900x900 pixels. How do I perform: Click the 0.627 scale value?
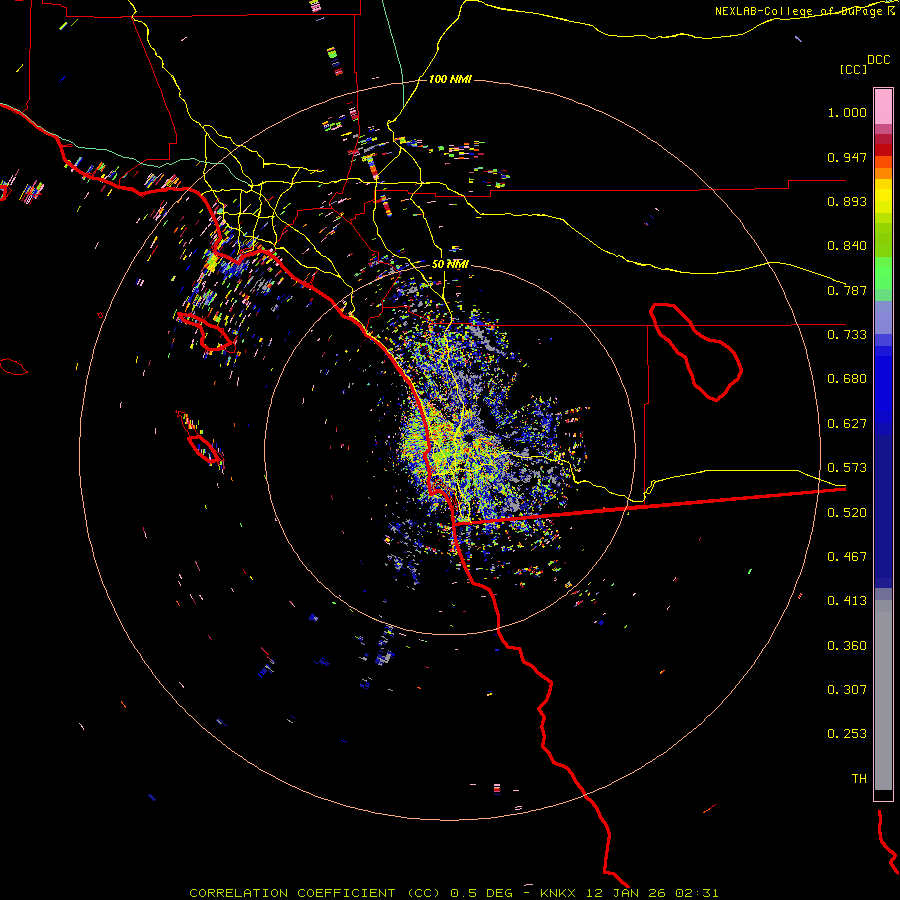pyautogui.click(x=847, y=424)
